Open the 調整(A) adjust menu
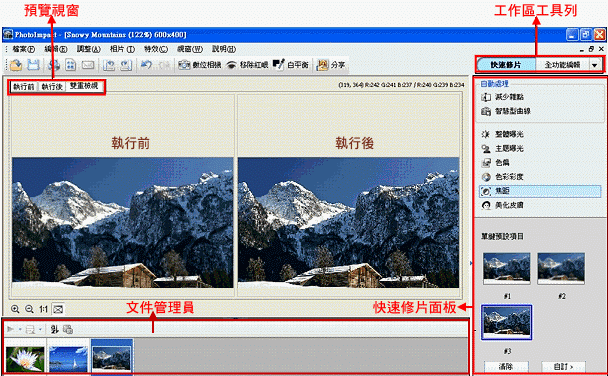Viewport: 608px width, 376px height. (x=88, y=49)
